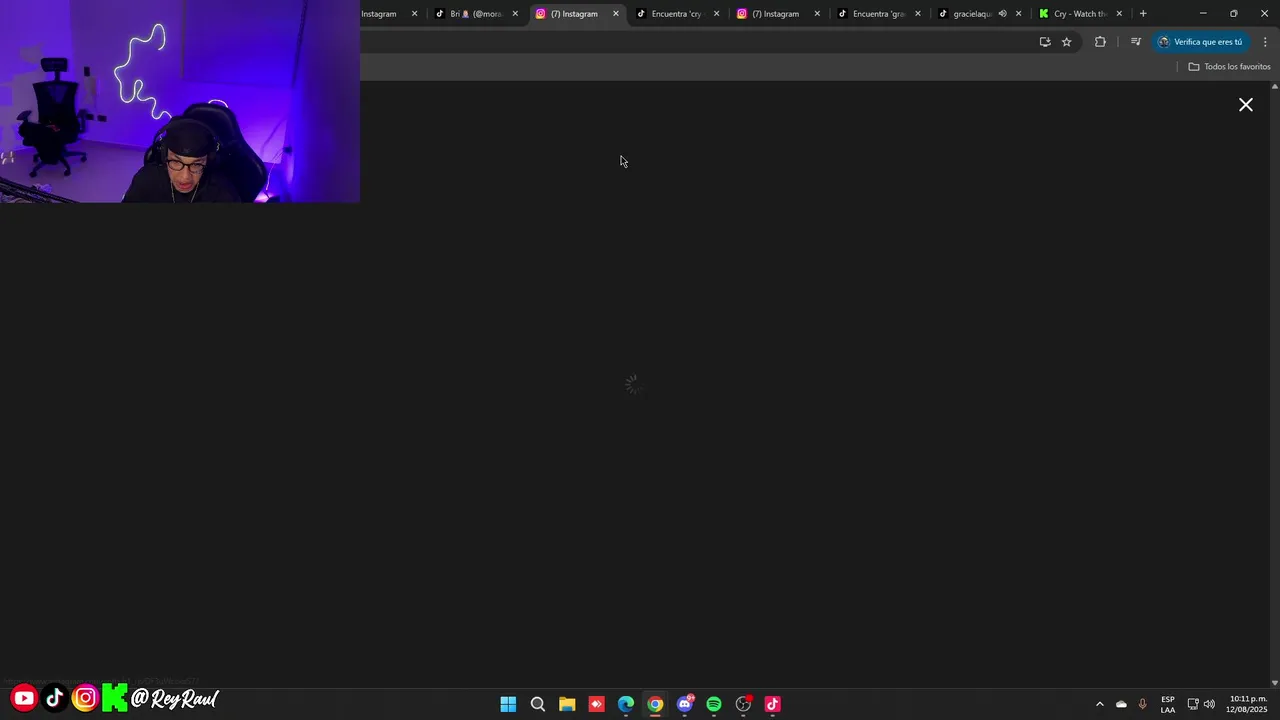Open the OBS icon in taskbar
1280x720 pixels.
point(743,704)
